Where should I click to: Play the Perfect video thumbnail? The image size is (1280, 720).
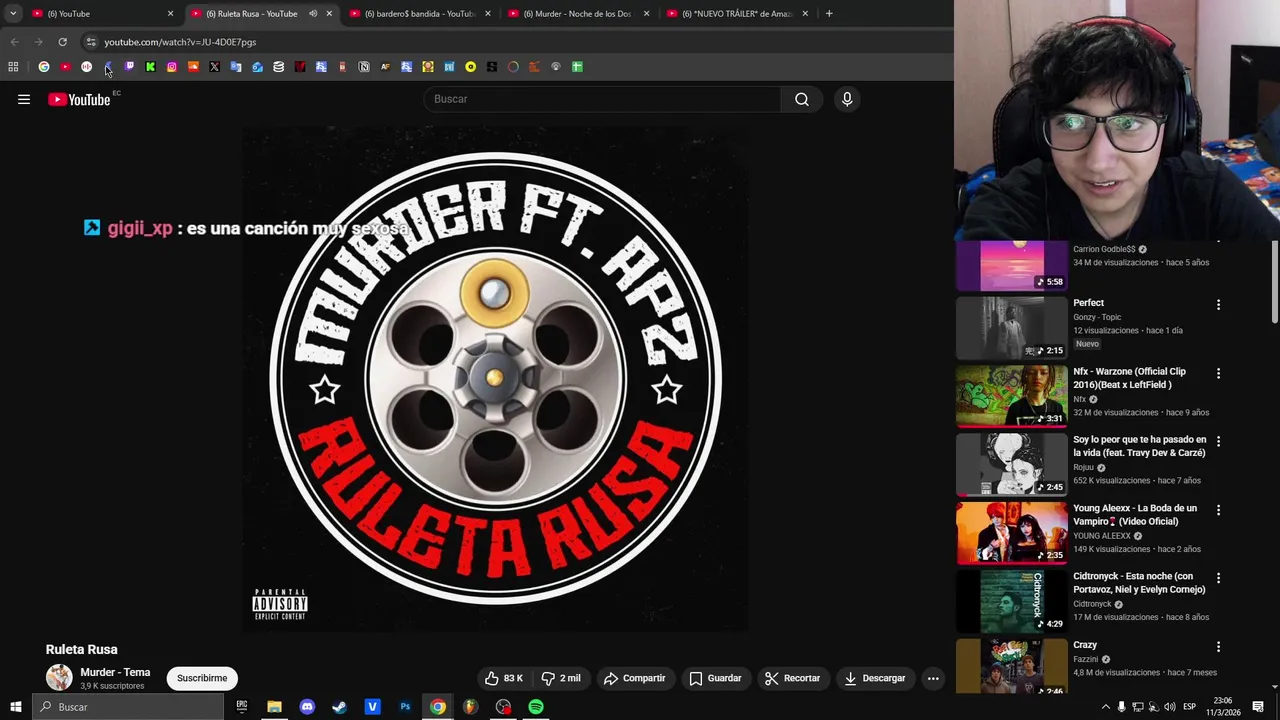pos(1011,327)
